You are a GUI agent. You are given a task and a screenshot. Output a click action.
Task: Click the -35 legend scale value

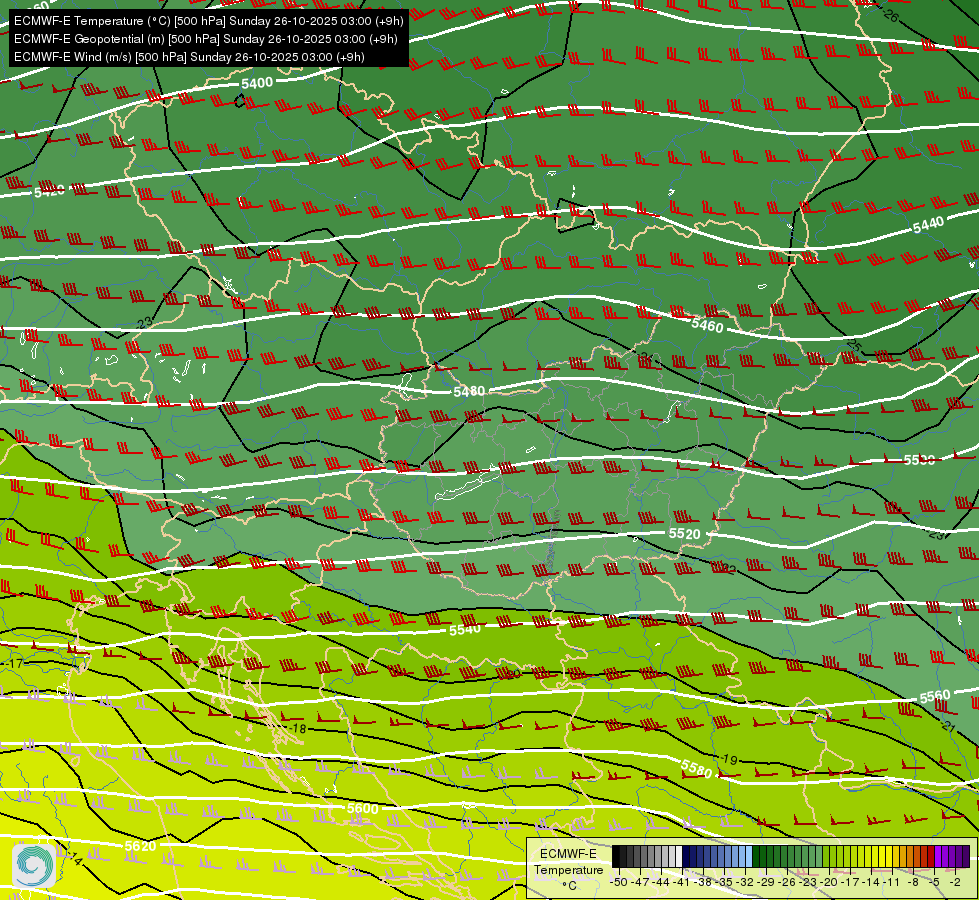724,882
